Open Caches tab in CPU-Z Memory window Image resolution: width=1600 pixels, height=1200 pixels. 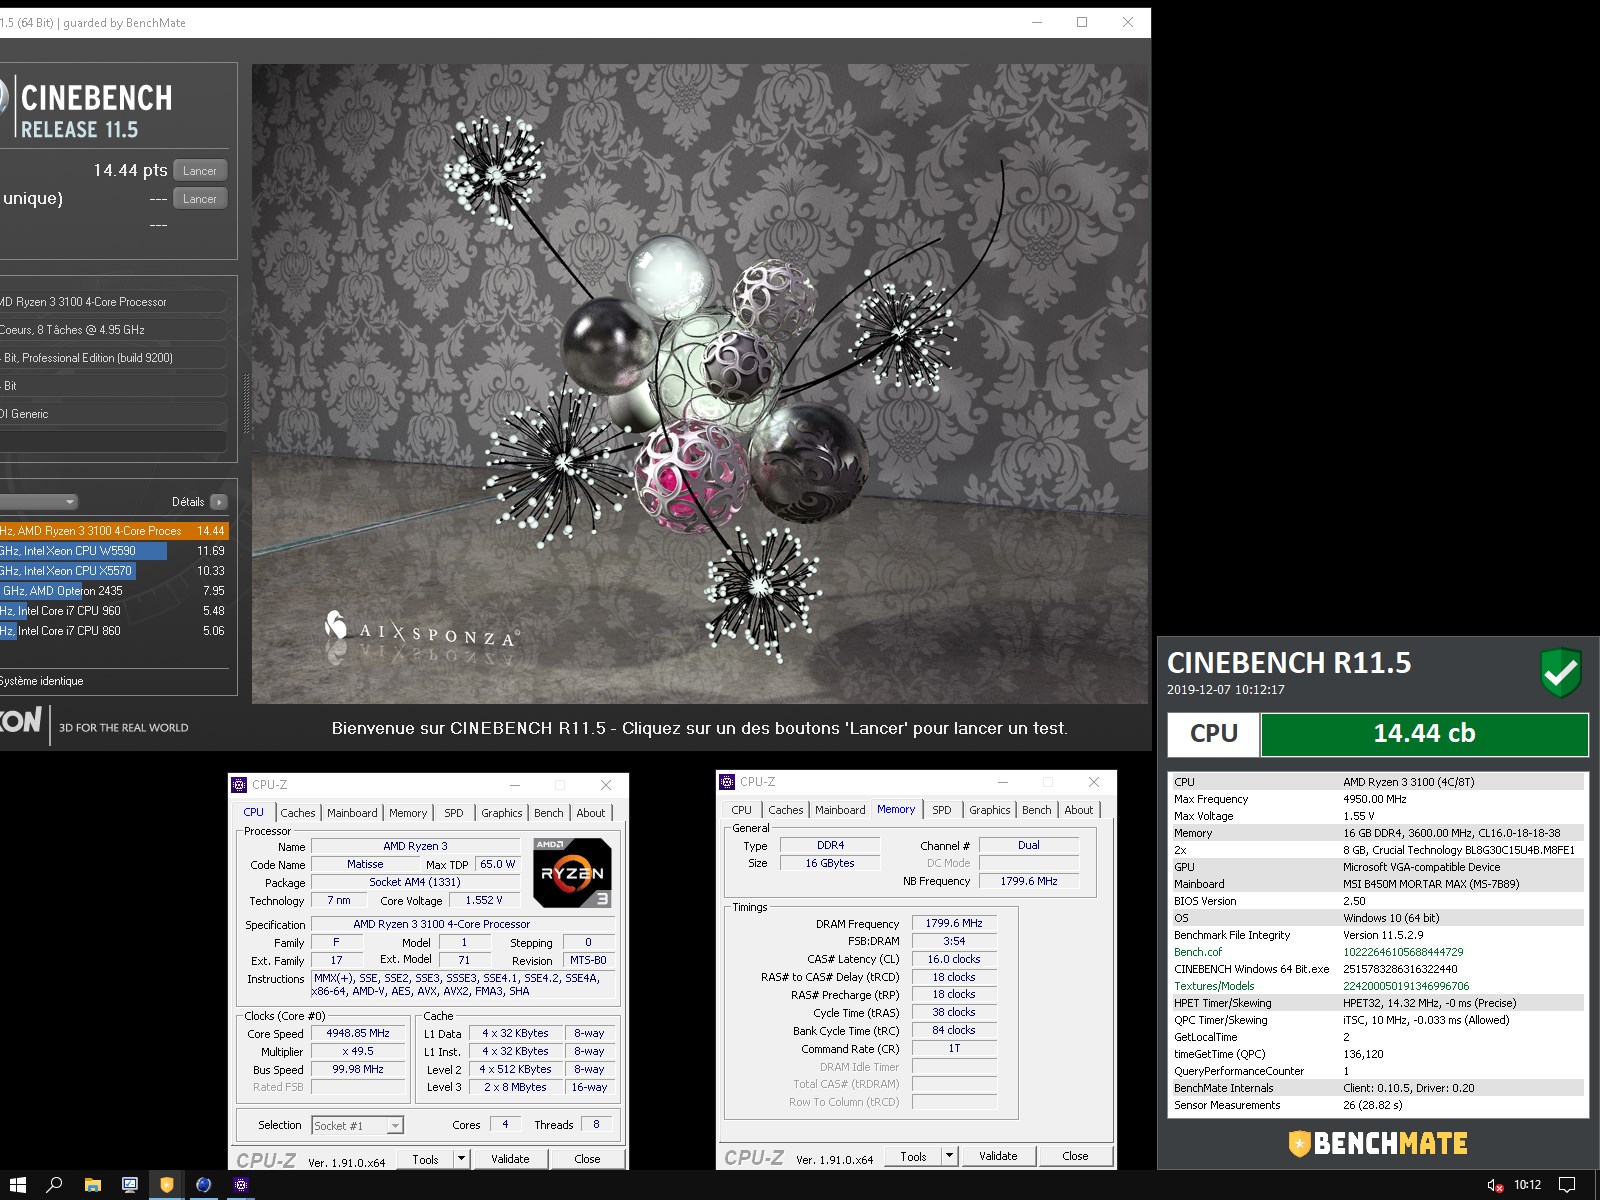[785, 810]
